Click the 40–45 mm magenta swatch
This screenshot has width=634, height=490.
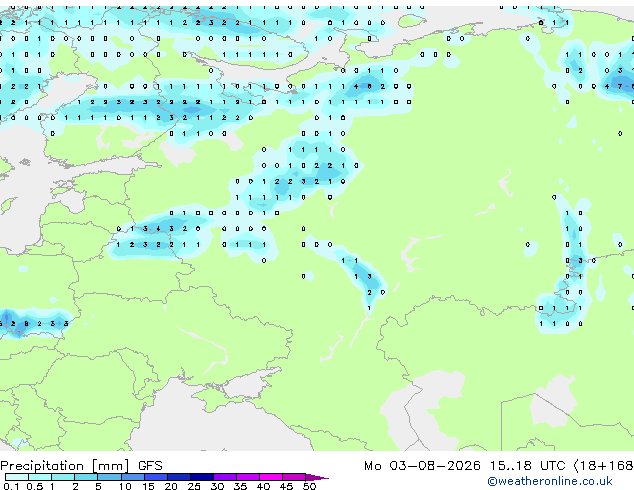tap(271, 477)
